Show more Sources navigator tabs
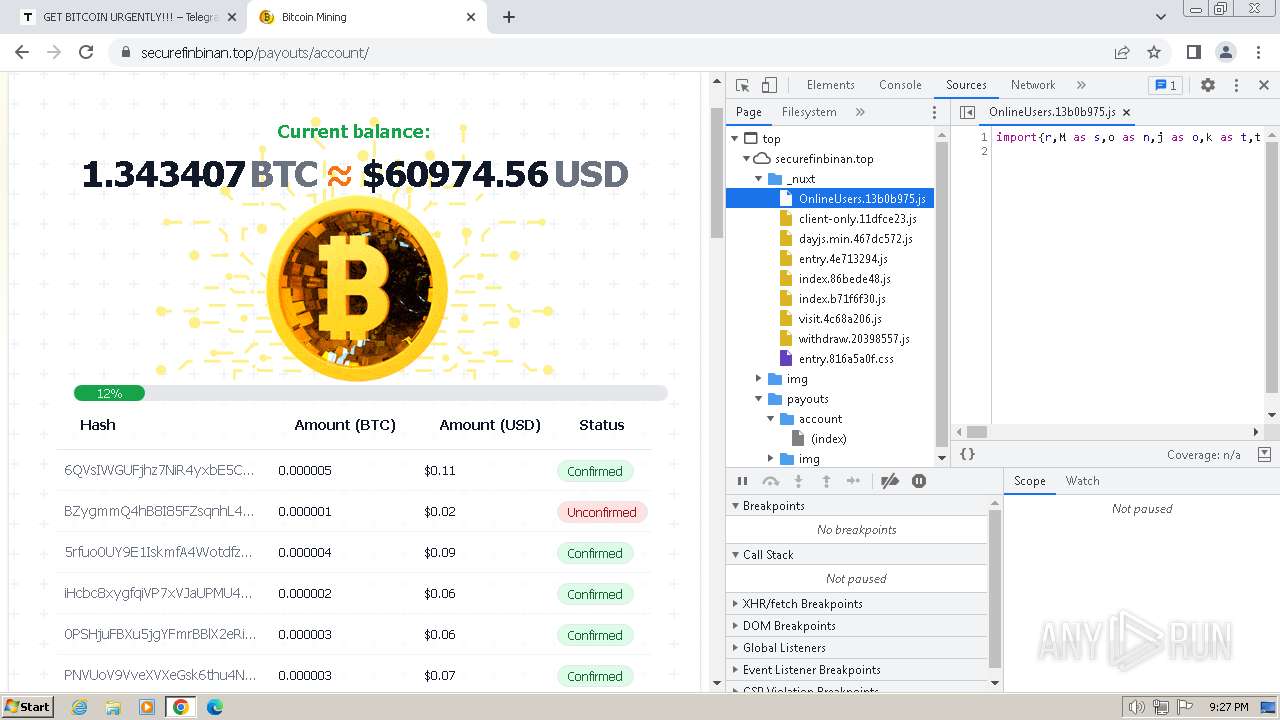Image resolution: width=1280 pixels, height=720 pixels. [860, 112]
